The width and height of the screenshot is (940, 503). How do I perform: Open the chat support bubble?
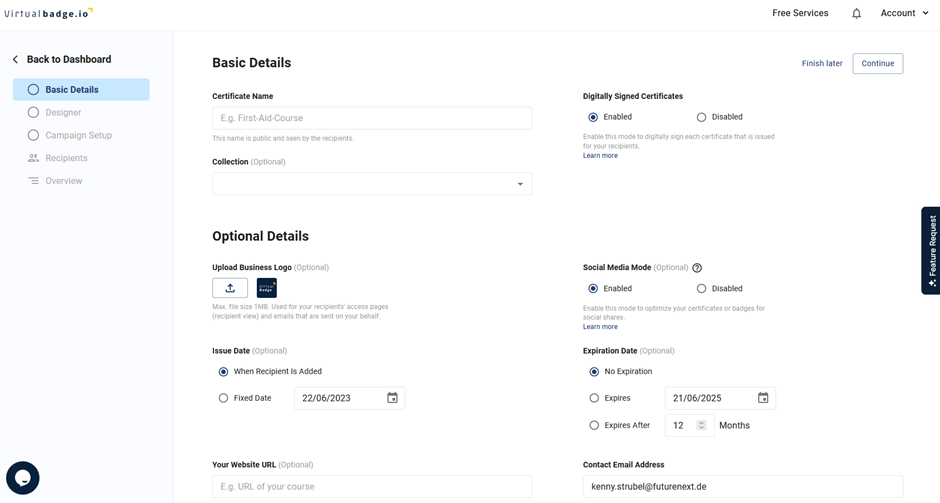coord(23,478)
